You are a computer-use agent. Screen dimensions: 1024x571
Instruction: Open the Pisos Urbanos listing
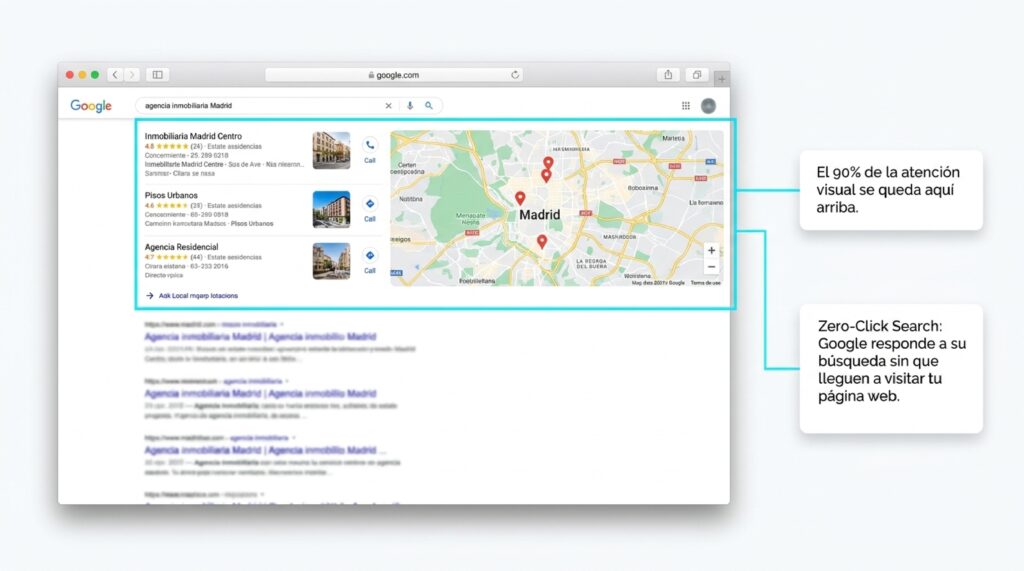tap(171, 195)
